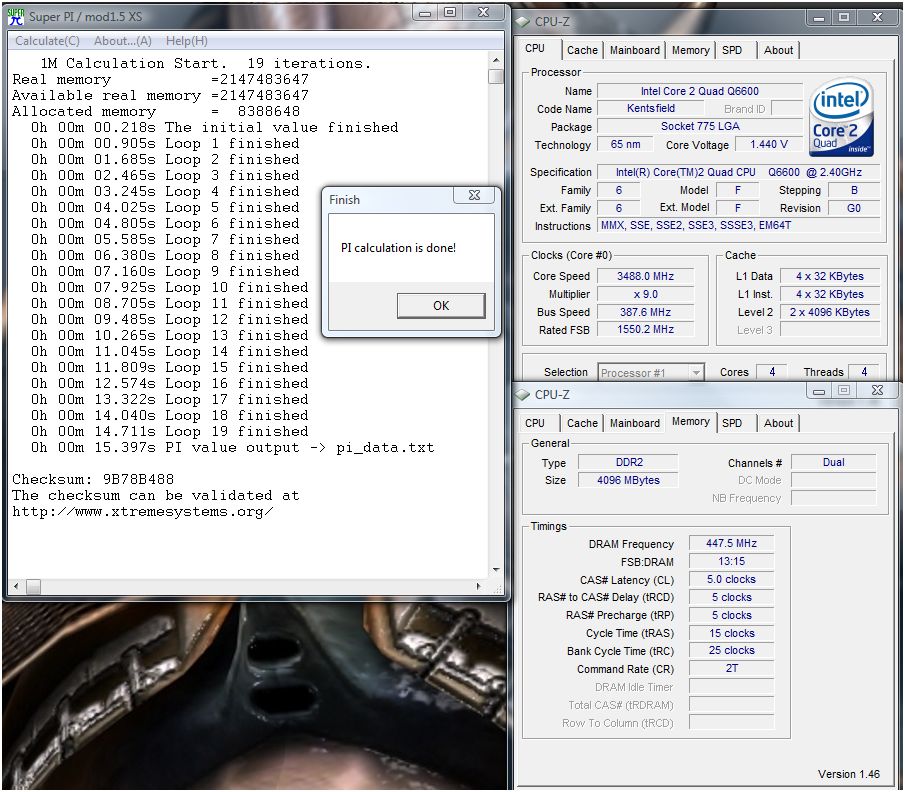Close the Finish dialog with X button
The width and height of the screenshot is (905, 792).
click(x=474, y=195)
